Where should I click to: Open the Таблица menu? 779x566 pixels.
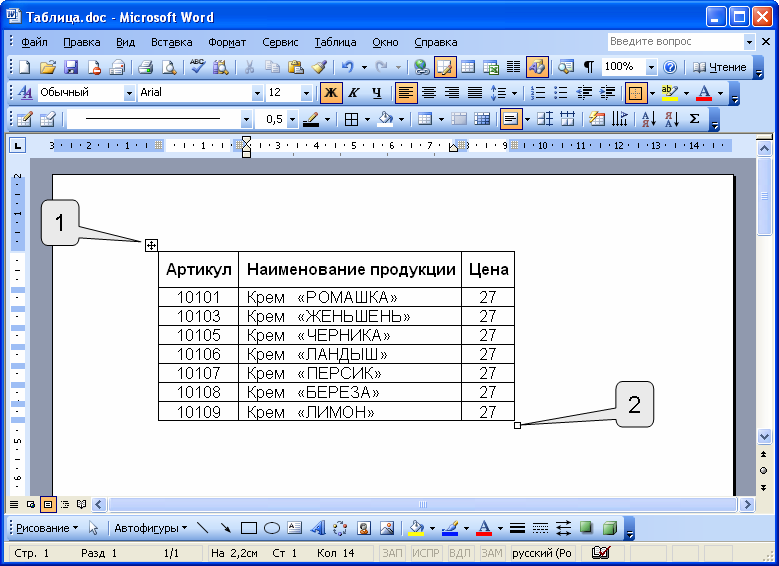335,42
